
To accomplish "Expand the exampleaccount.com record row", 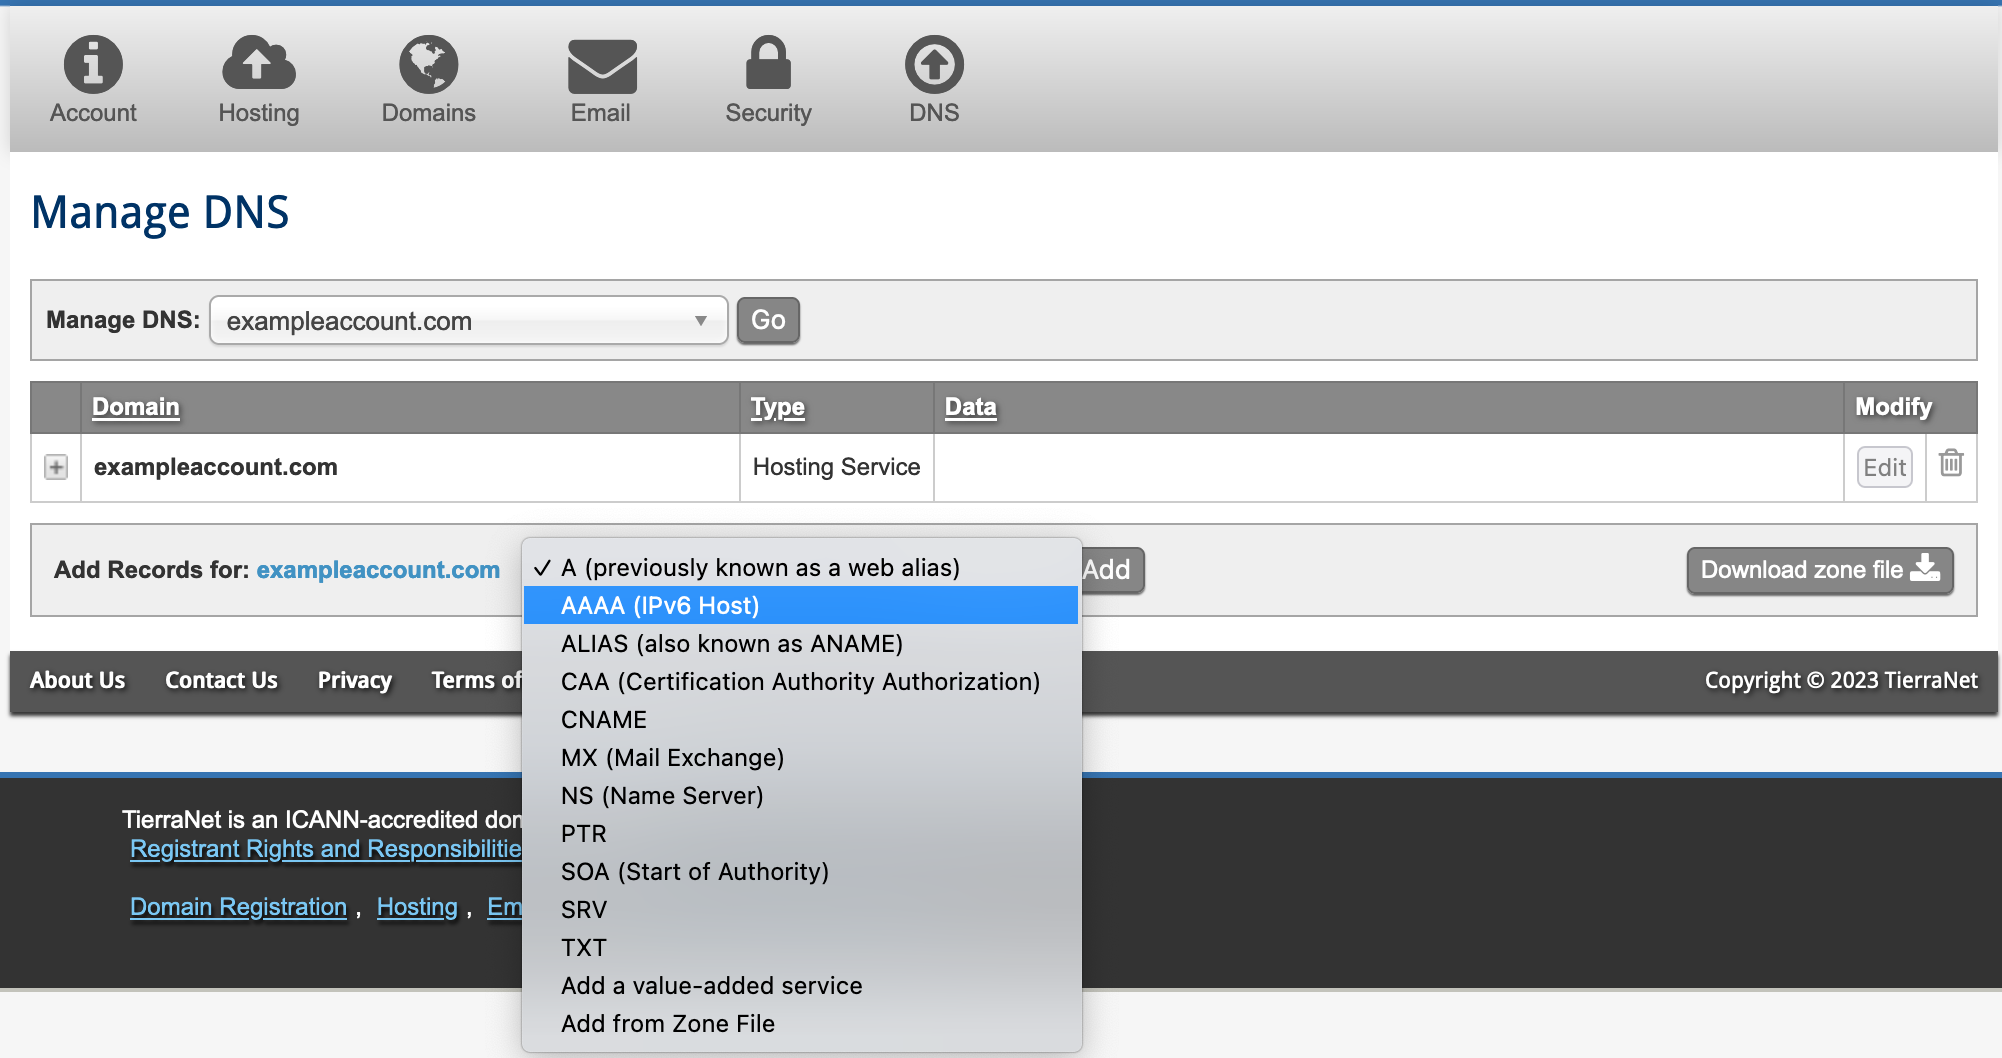I will click(54, 467).
